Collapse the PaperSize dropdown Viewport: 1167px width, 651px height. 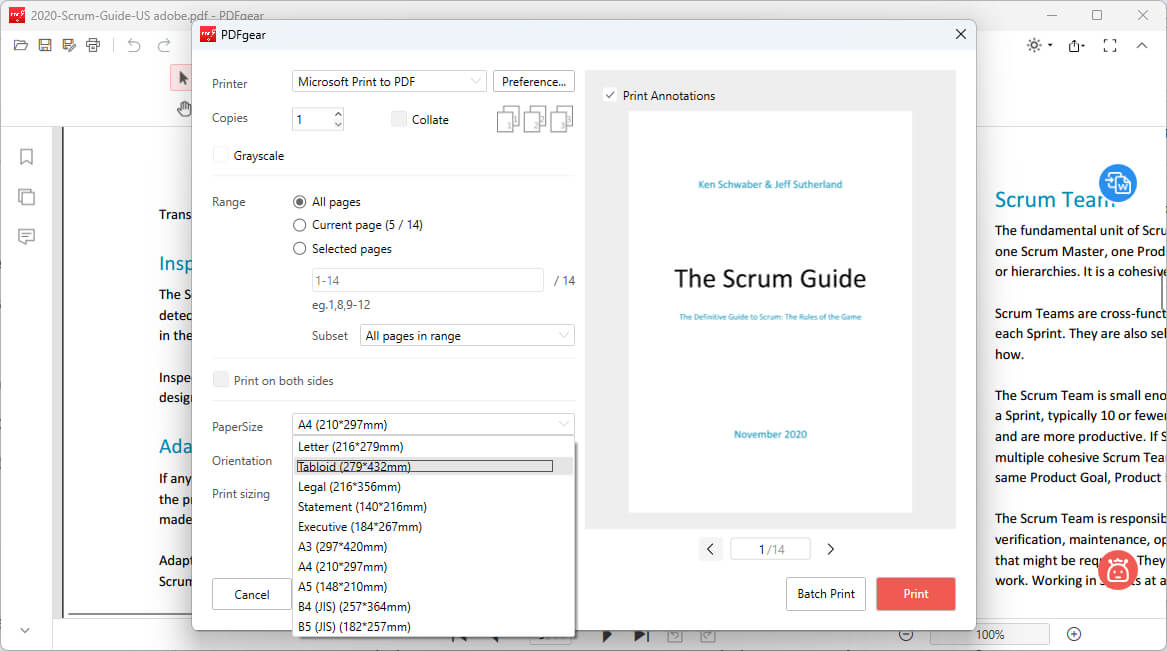[564, 425]
